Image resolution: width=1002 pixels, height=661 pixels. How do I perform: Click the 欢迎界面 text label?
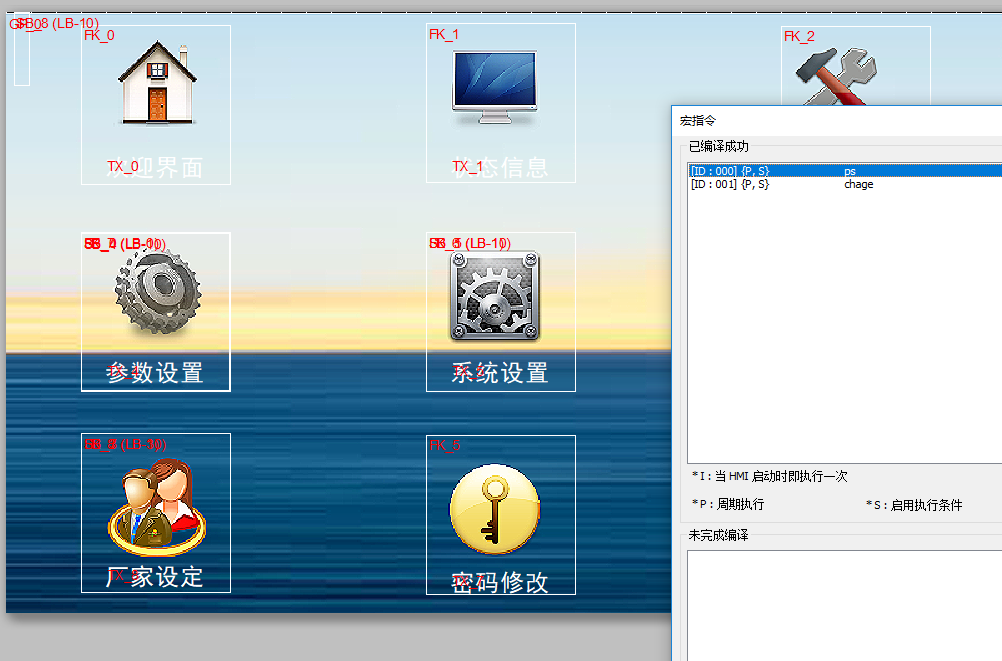(x=155, y=167)
